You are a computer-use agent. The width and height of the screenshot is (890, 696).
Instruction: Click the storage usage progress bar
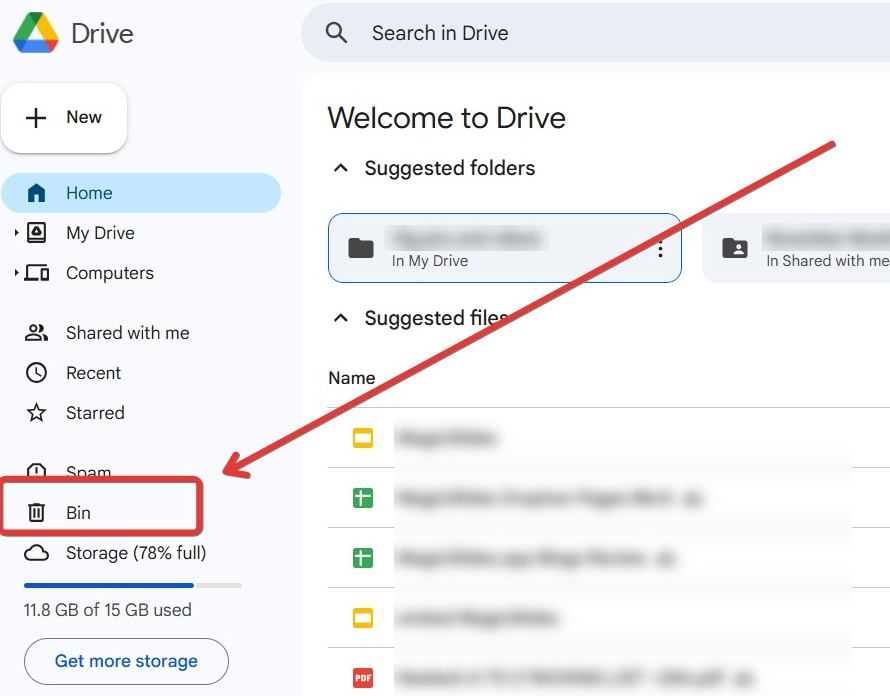click(x=133, y=585)
